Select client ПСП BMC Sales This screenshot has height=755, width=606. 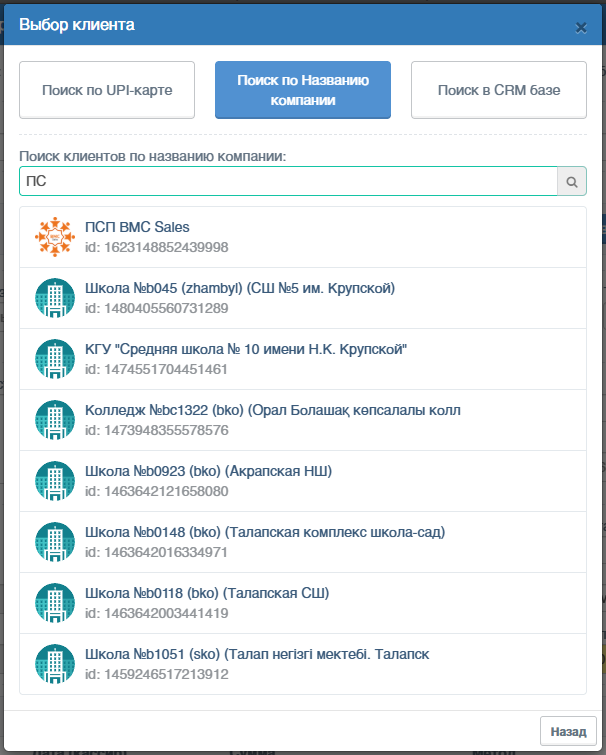(x=137, y=227)
